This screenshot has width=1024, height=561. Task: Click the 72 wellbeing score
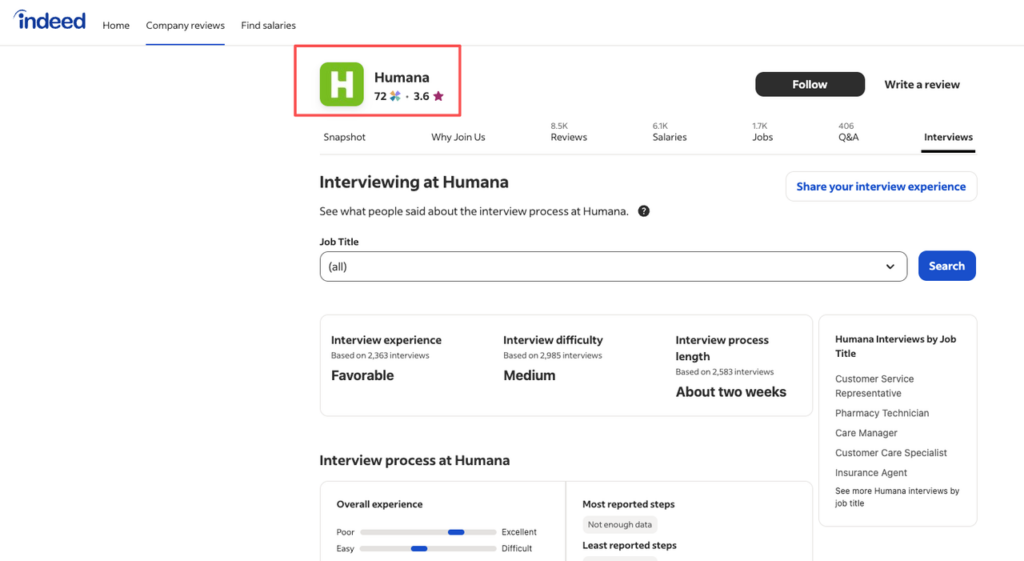tap(380, 96)
